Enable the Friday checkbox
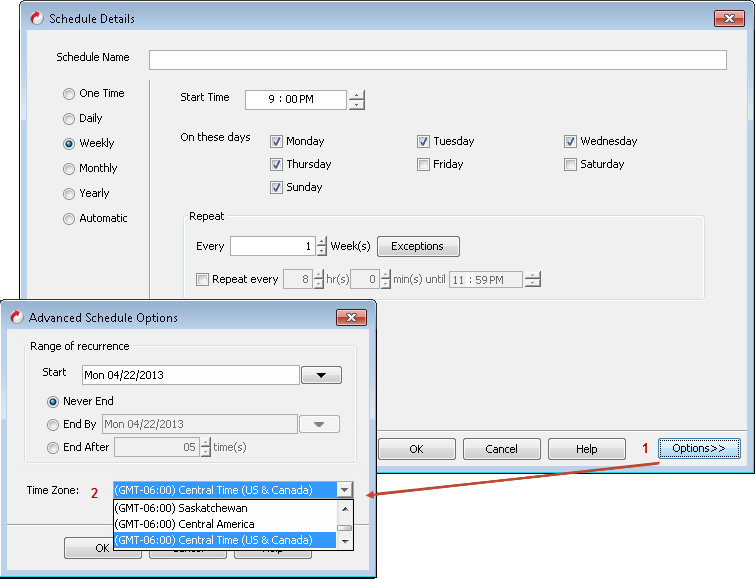755x579 pixels. point(424,164)
